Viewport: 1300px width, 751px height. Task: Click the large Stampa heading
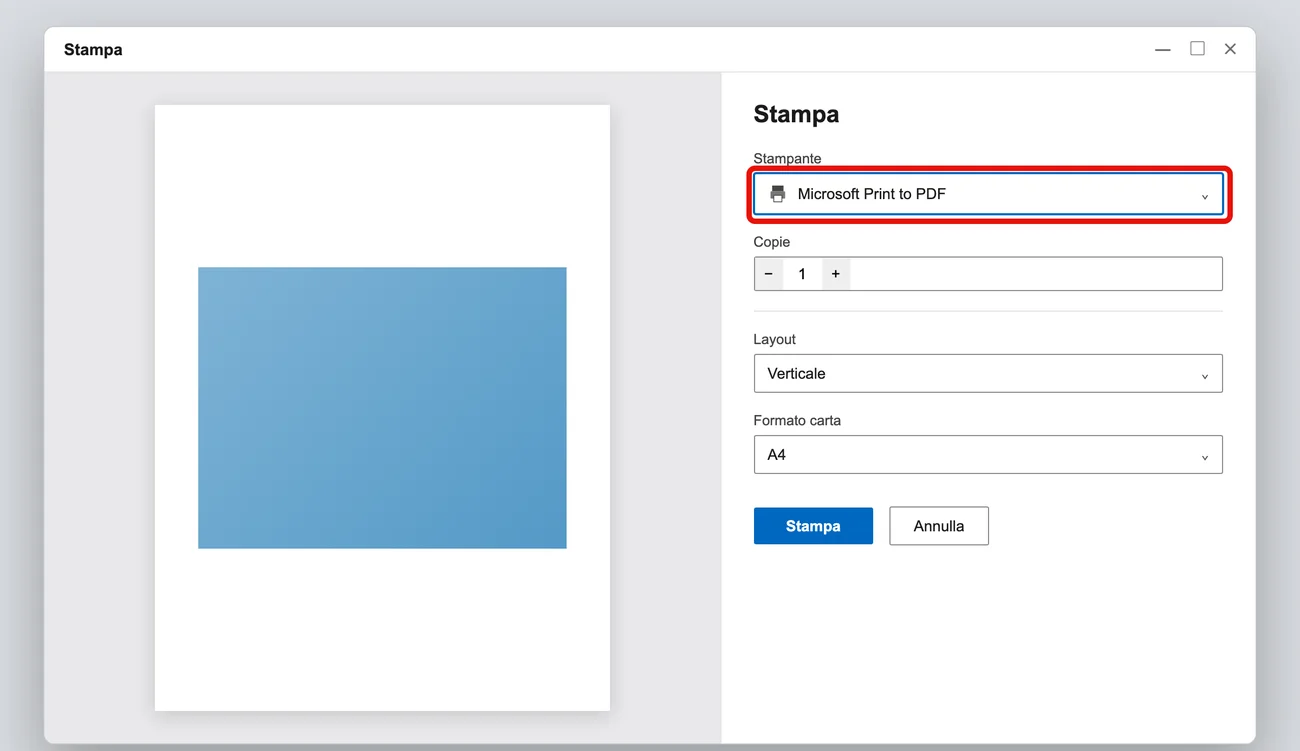pos(796,114)
